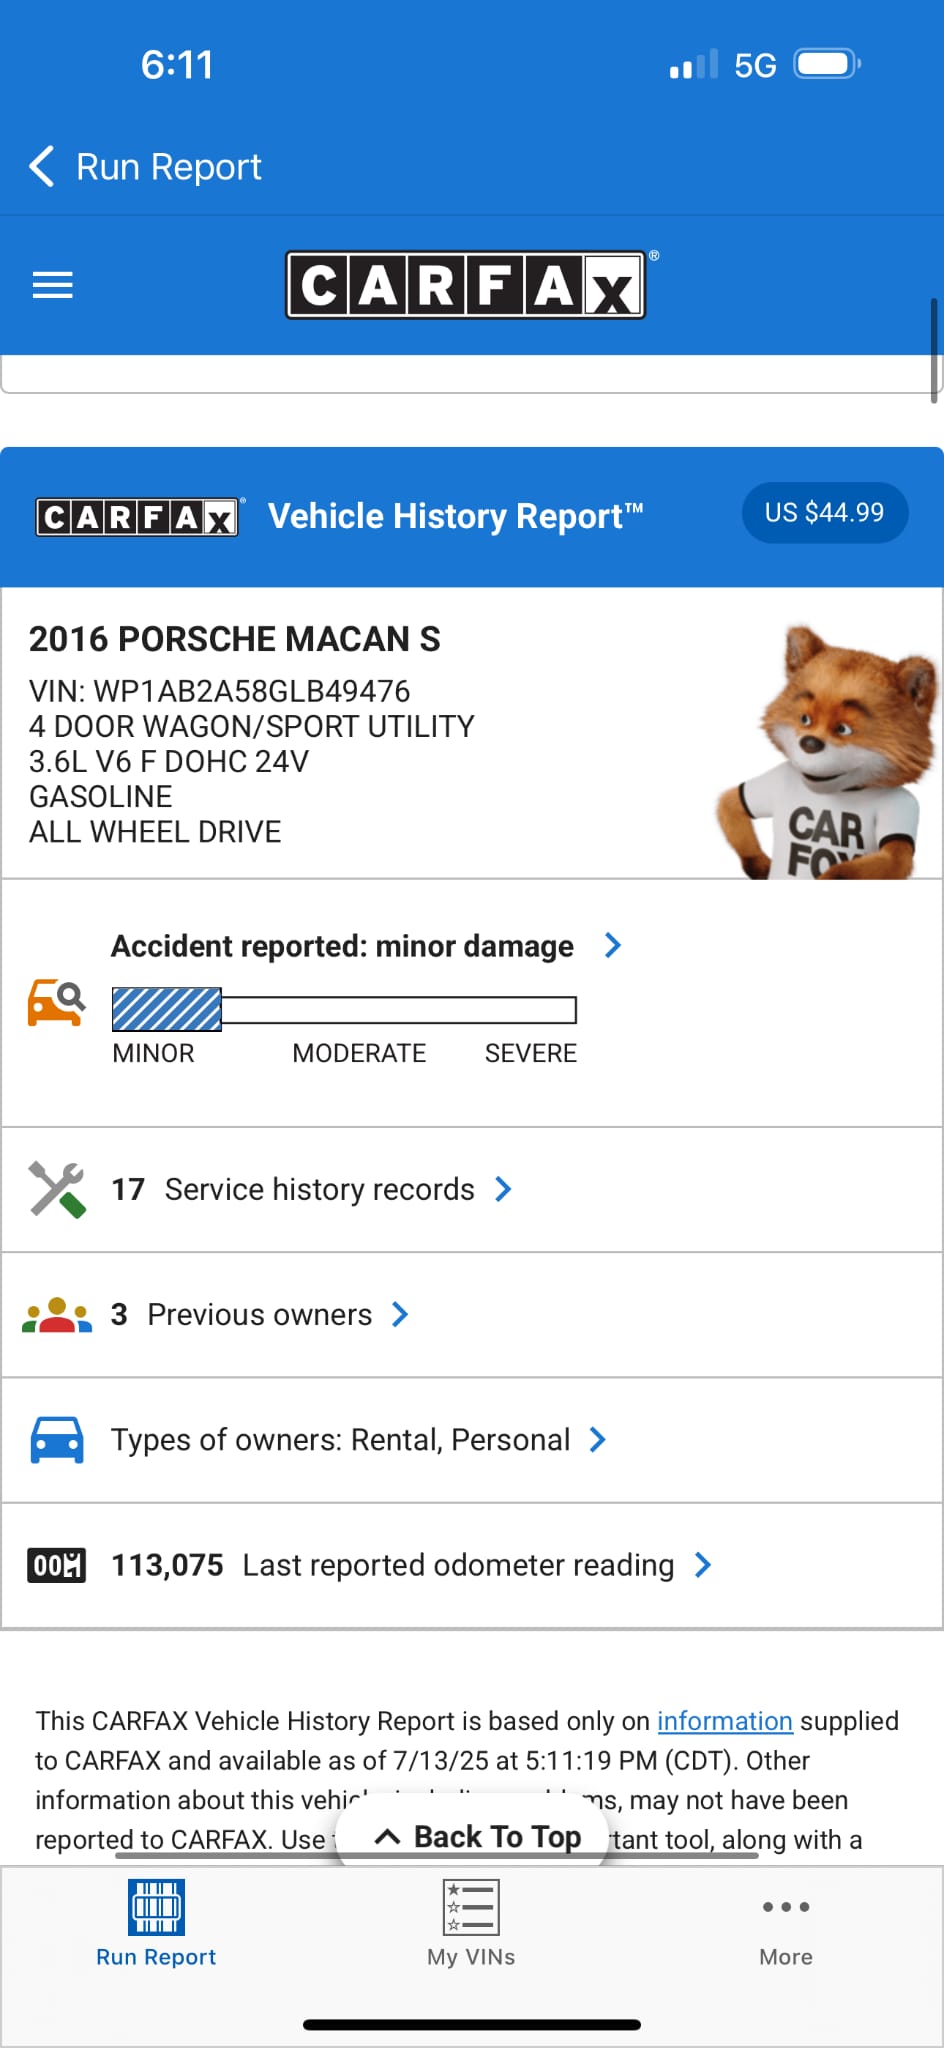Select the Run Report bottom tab
This screenshot has width=944, height=2048.
tap(156, 1924)
